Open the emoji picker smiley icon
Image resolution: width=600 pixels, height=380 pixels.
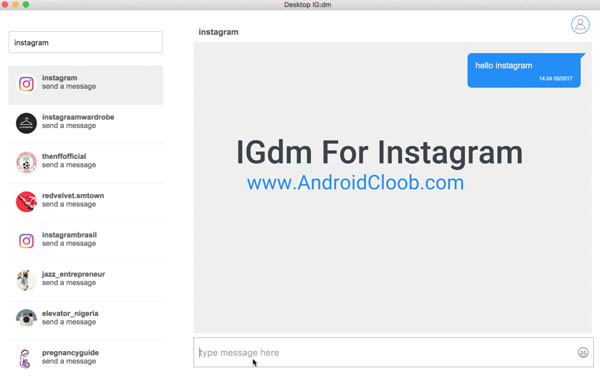pos(583,352)
